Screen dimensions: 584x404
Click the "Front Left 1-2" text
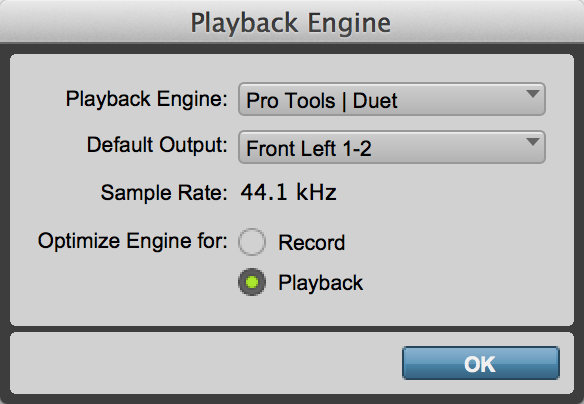(x=309, y=149)
